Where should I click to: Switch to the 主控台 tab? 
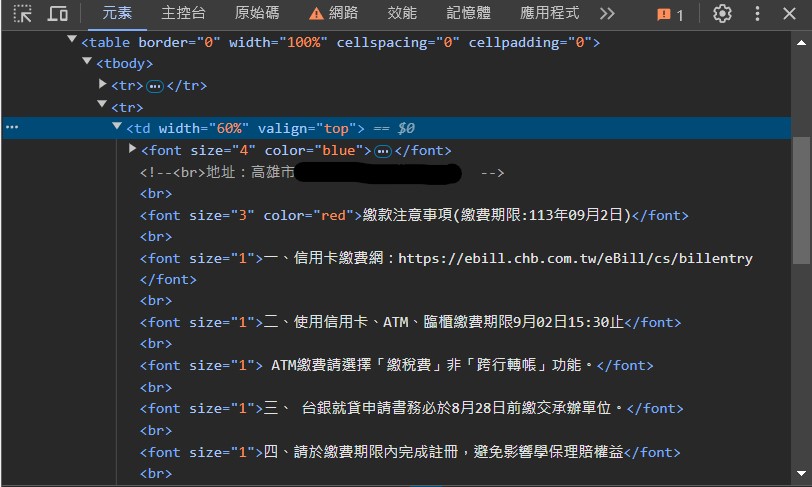tap(183, 13)
